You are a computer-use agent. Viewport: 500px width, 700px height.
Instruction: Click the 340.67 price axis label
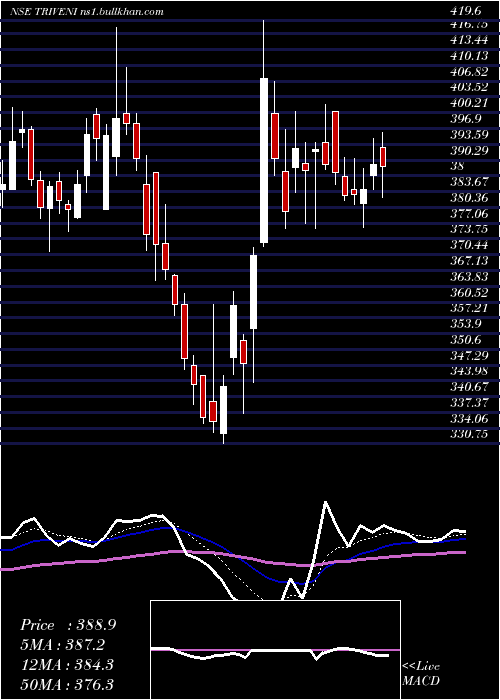[x=469, y=388]
